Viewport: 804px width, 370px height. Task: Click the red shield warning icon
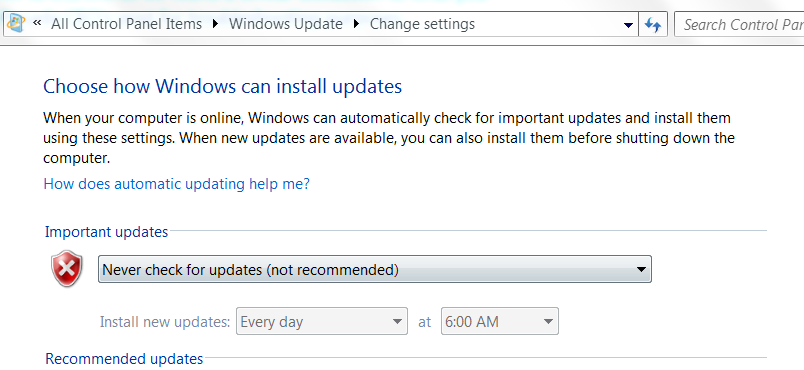tap(67, 269)
